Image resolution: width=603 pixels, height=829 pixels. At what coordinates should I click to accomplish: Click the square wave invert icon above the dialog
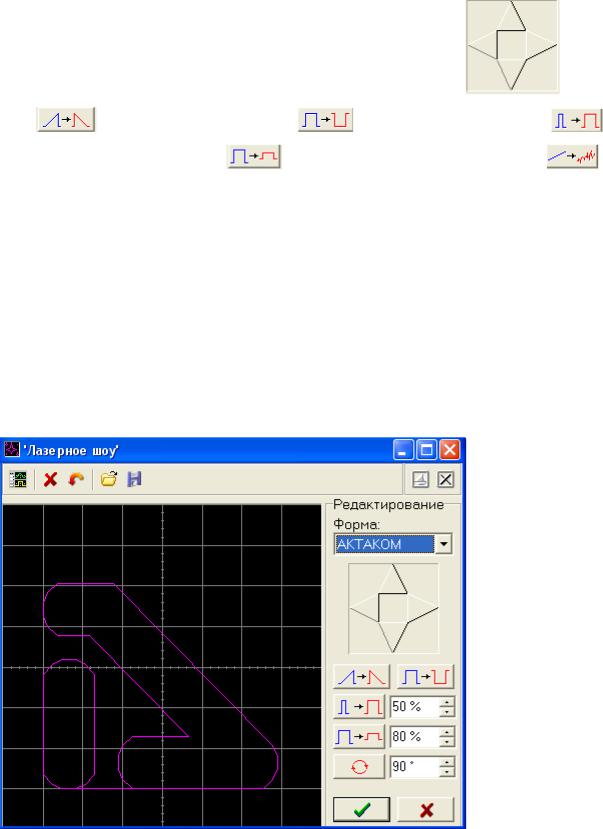(326, 119)
